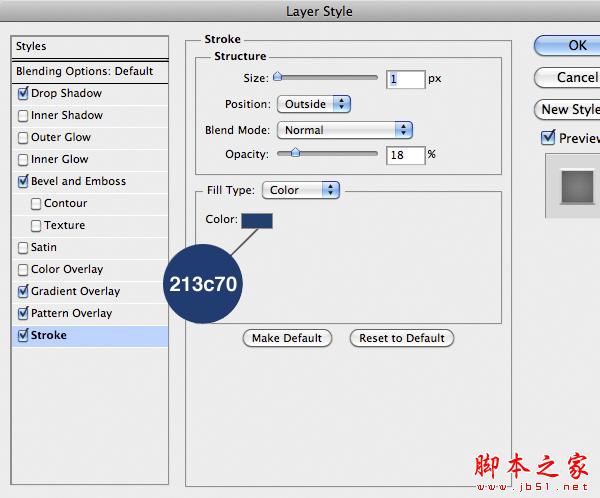
Task: Uncheck the Drop Shadow checkbox
Action: pyautogui.click(x=23, y=93)
